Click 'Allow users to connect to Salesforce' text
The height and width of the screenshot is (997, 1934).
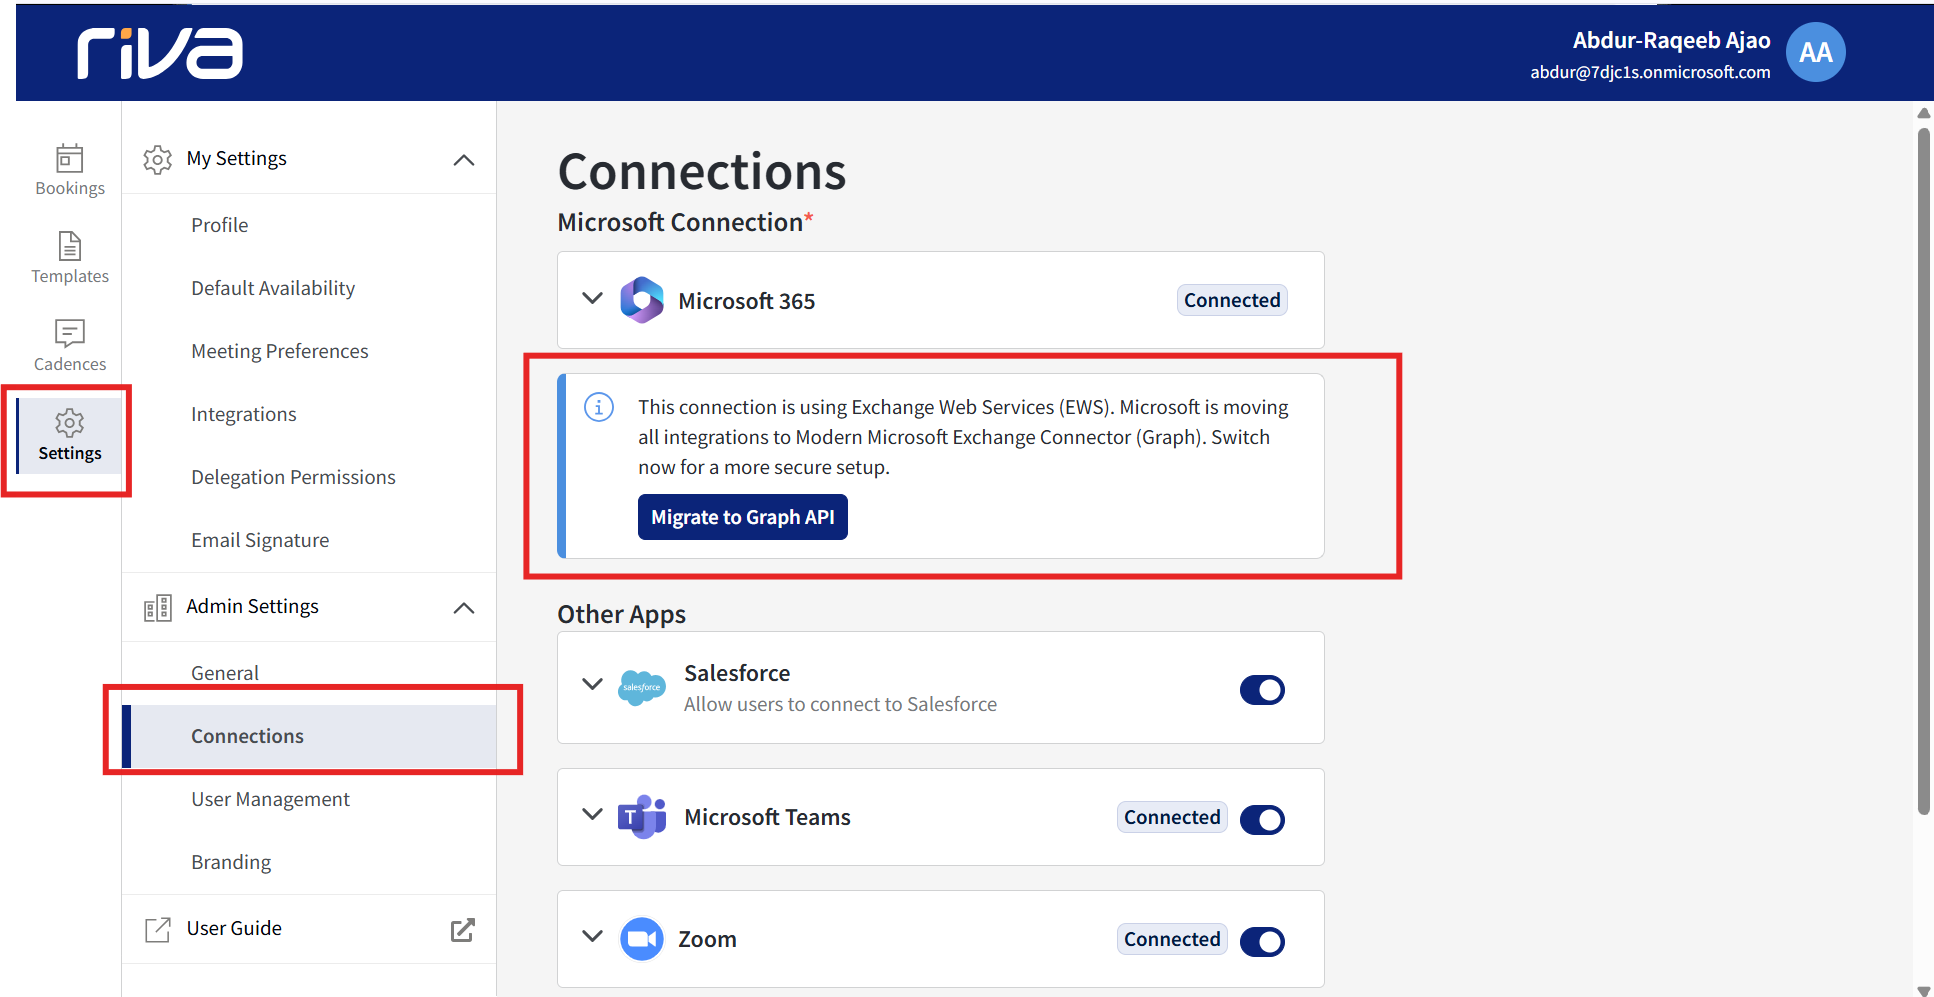pos(840,704)
